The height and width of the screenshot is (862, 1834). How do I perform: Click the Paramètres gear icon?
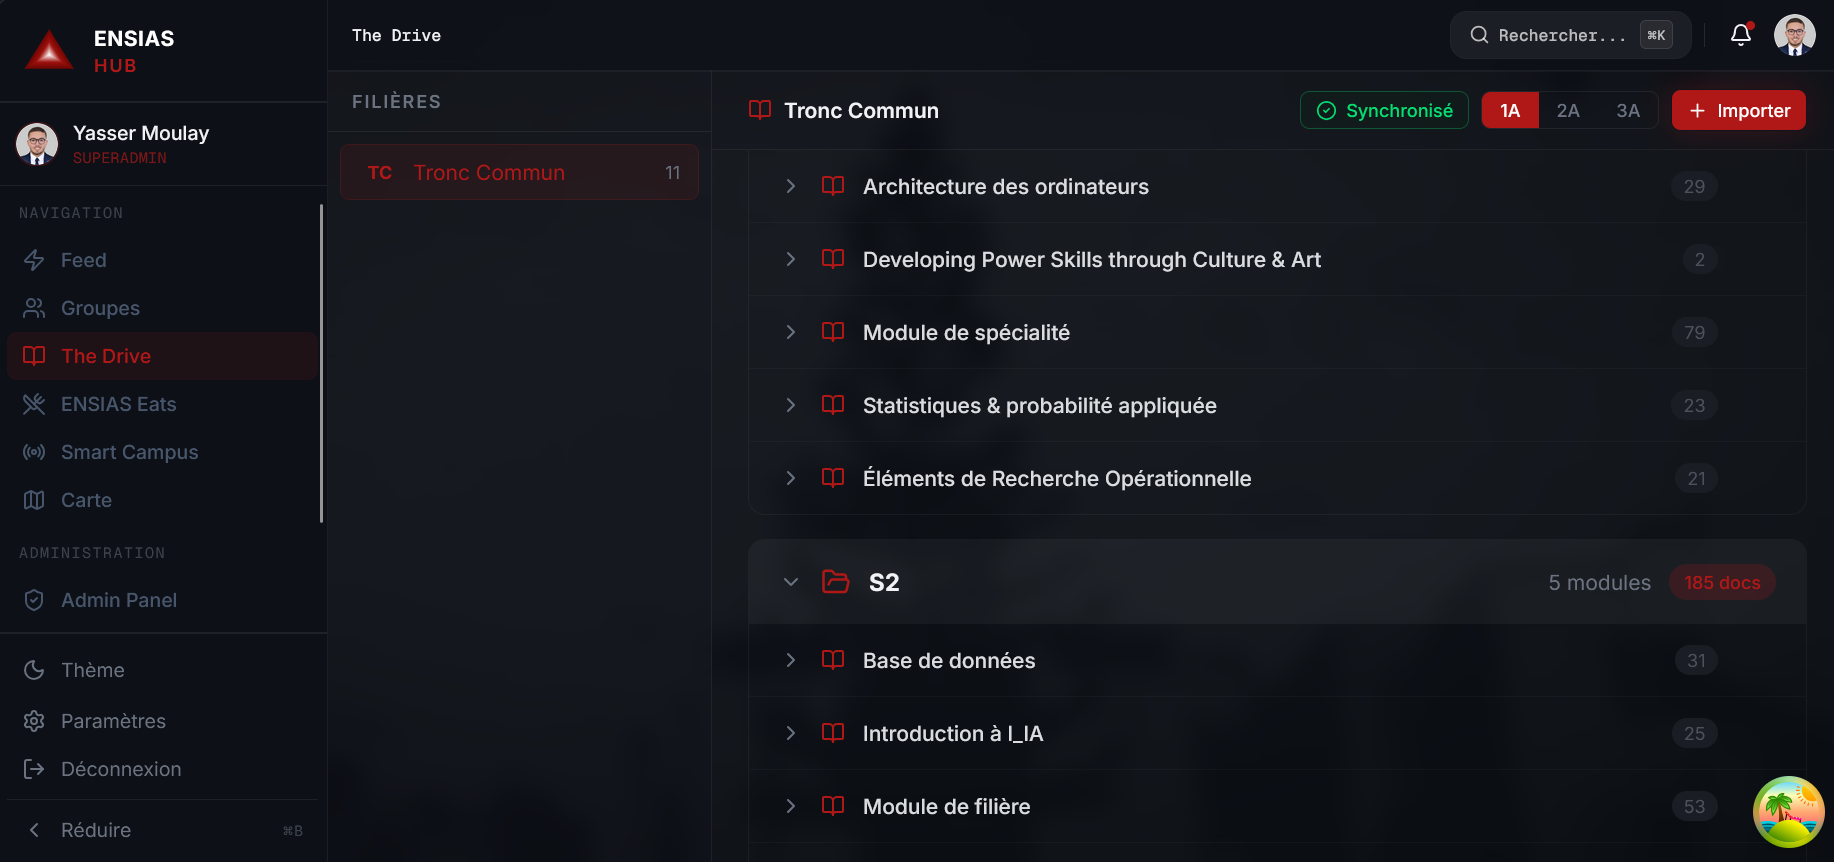point(34,721)
